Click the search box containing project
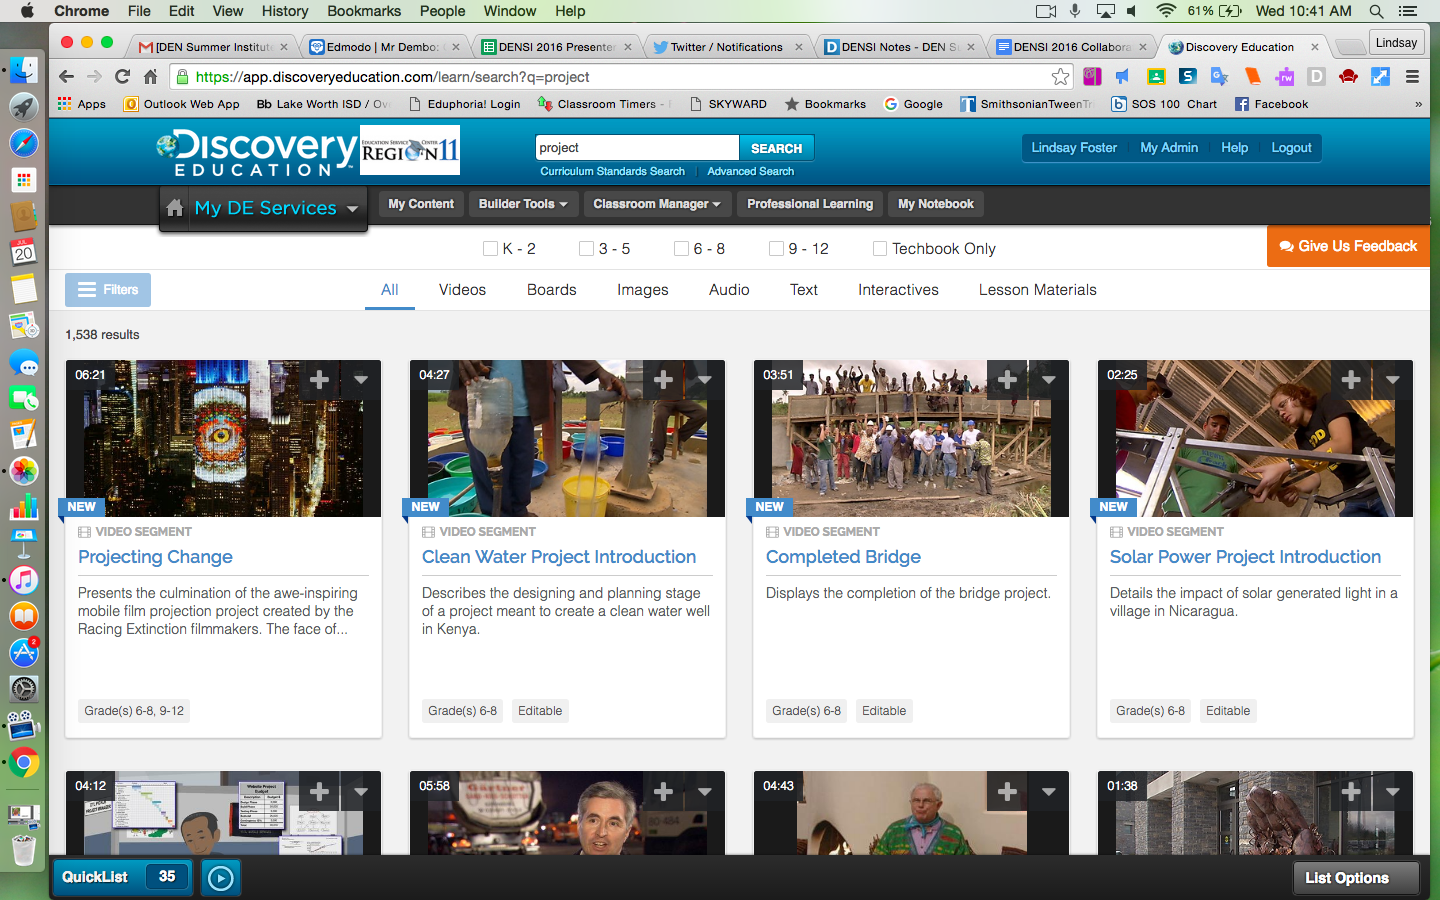 point(637,148)
